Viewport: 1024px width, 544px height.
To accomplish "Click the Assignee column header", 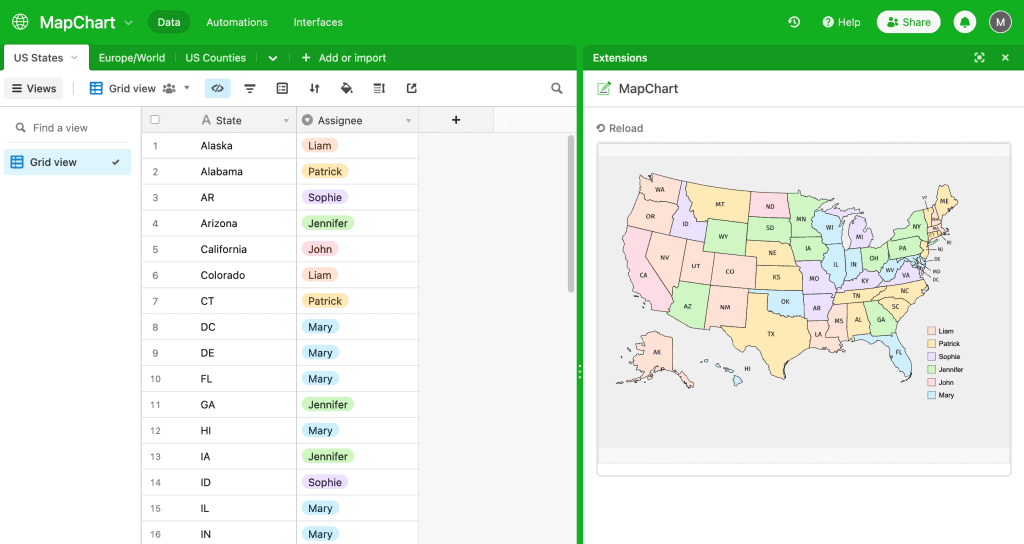I will (357, 120).
